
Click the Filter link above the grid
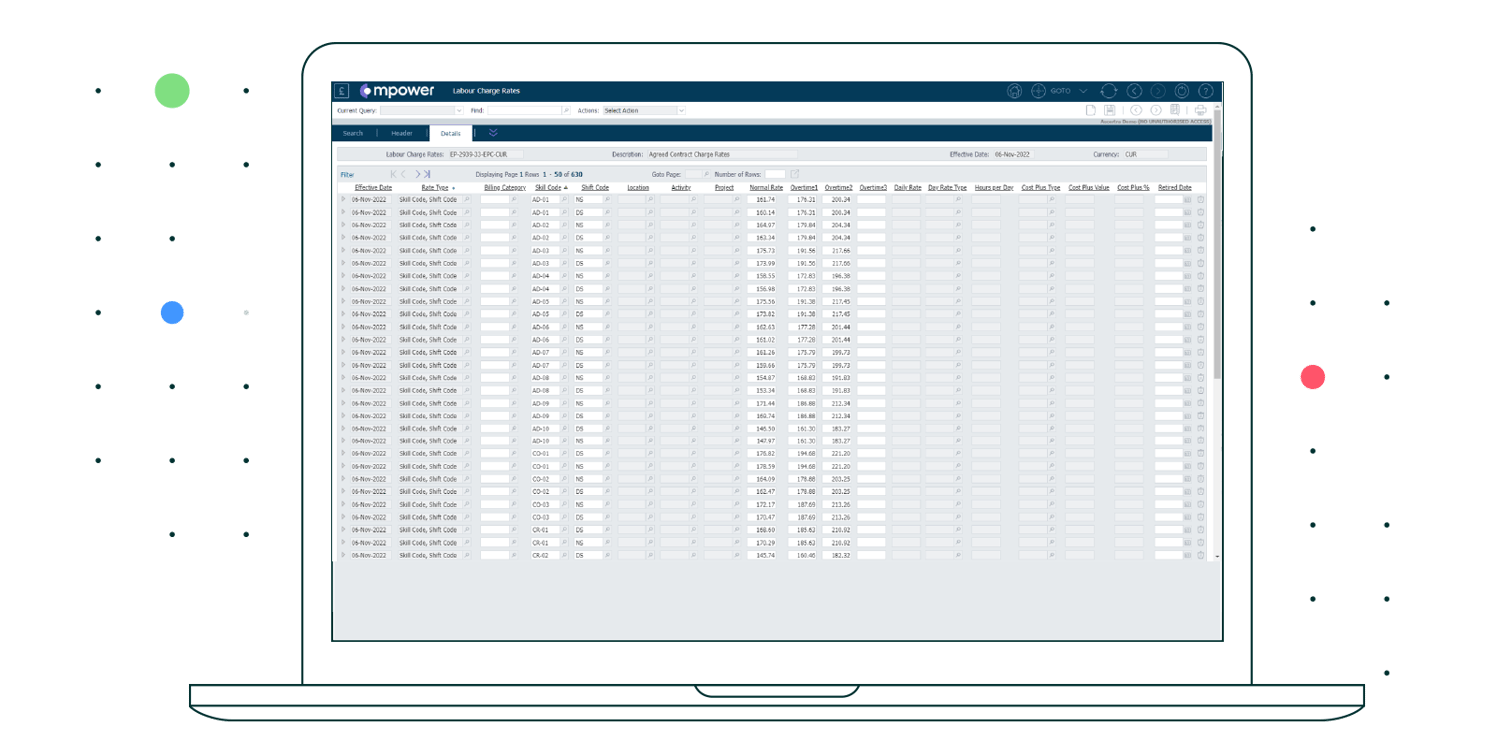click(347, 174)
